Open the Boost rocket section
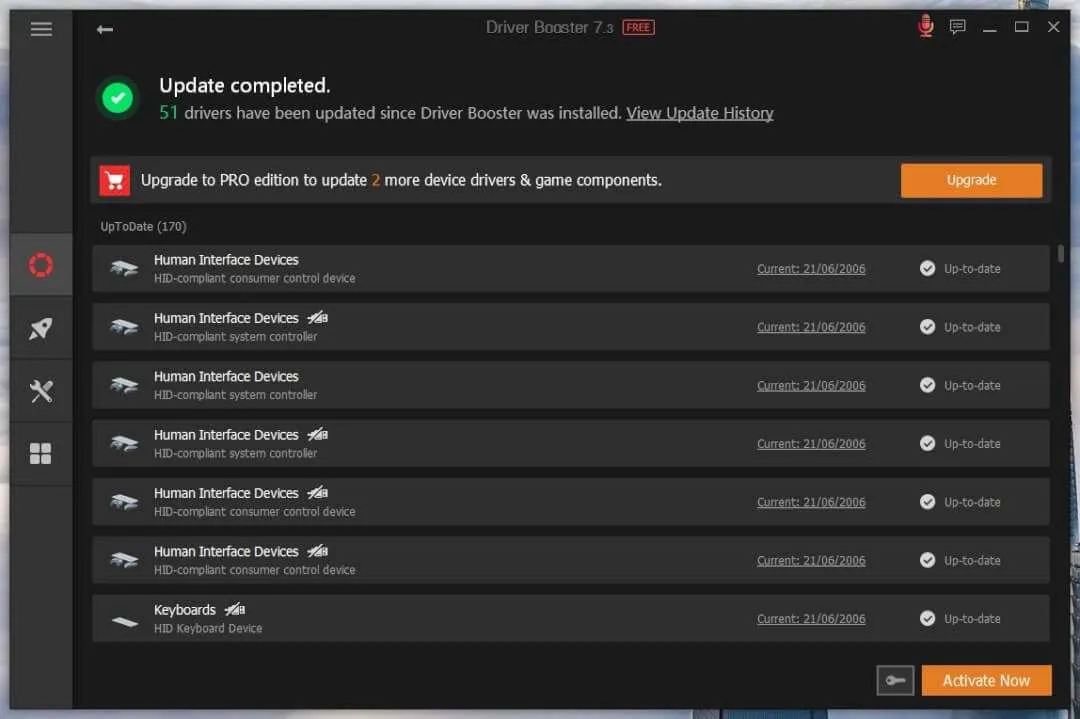The height and width of the screenshot is (719, 1080). (x=41, y=328)
